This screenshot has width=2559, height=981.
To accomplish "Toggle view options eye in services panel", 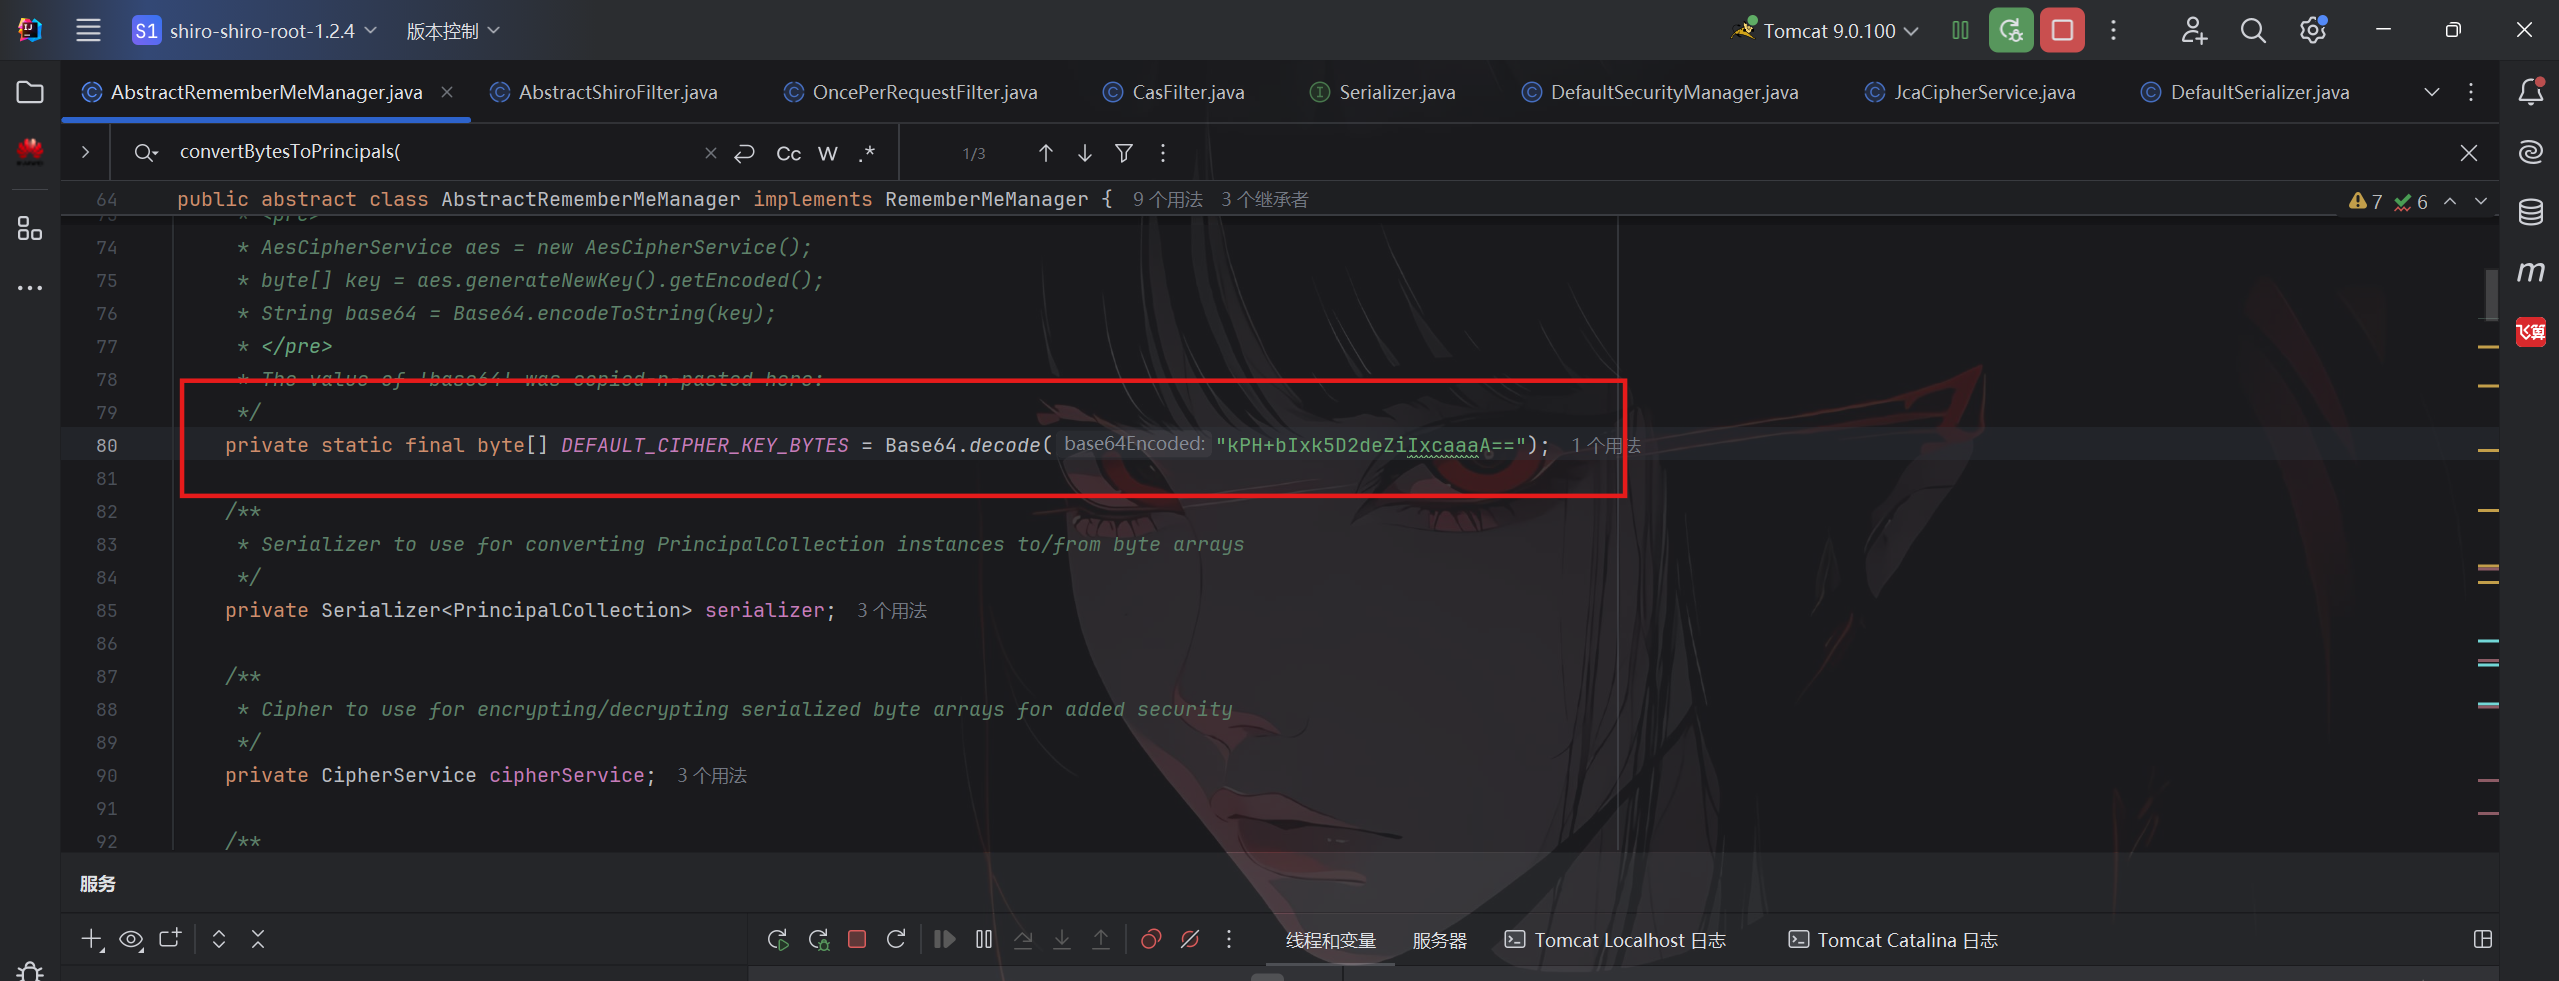I will tap(131, 939).
